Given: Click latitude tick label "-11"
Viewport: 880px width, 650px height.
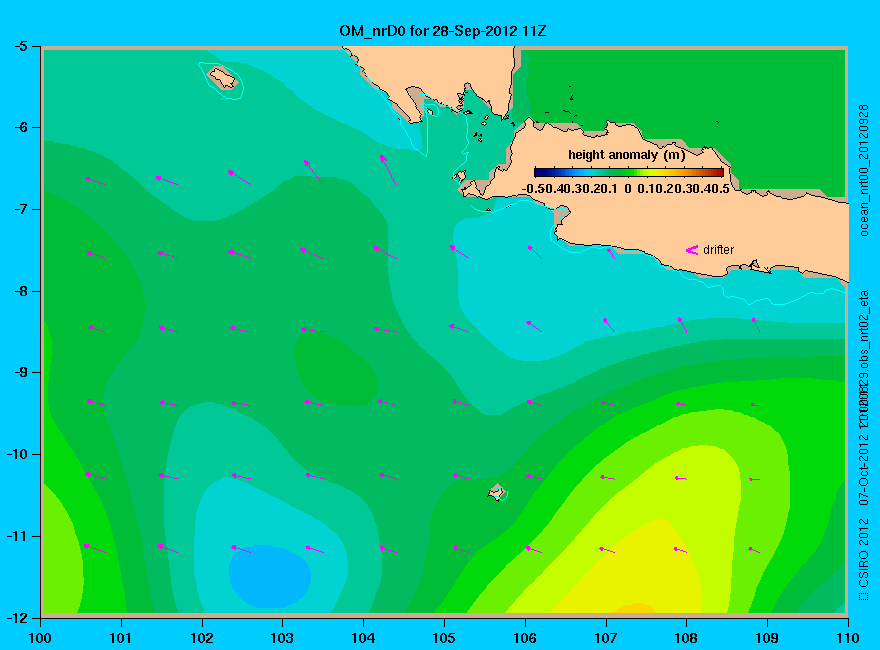Looking at the screenshot, I should pos(17,536).
